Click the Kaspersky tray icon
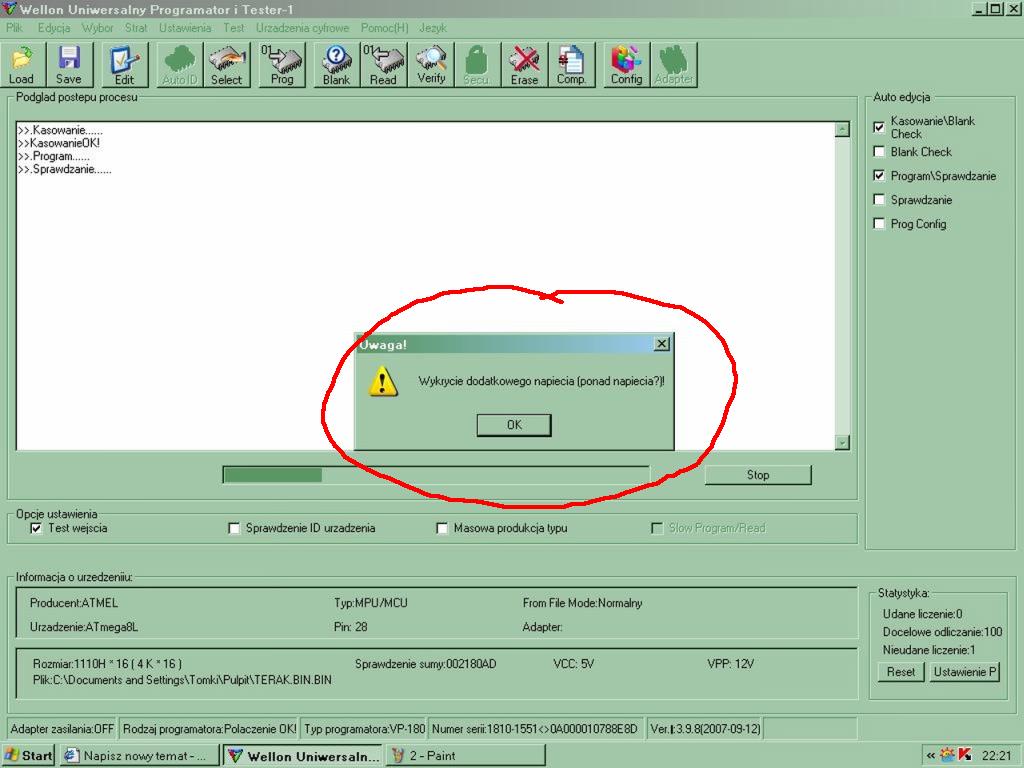This screenshot has width=1024, height=768. click(965, 756)
